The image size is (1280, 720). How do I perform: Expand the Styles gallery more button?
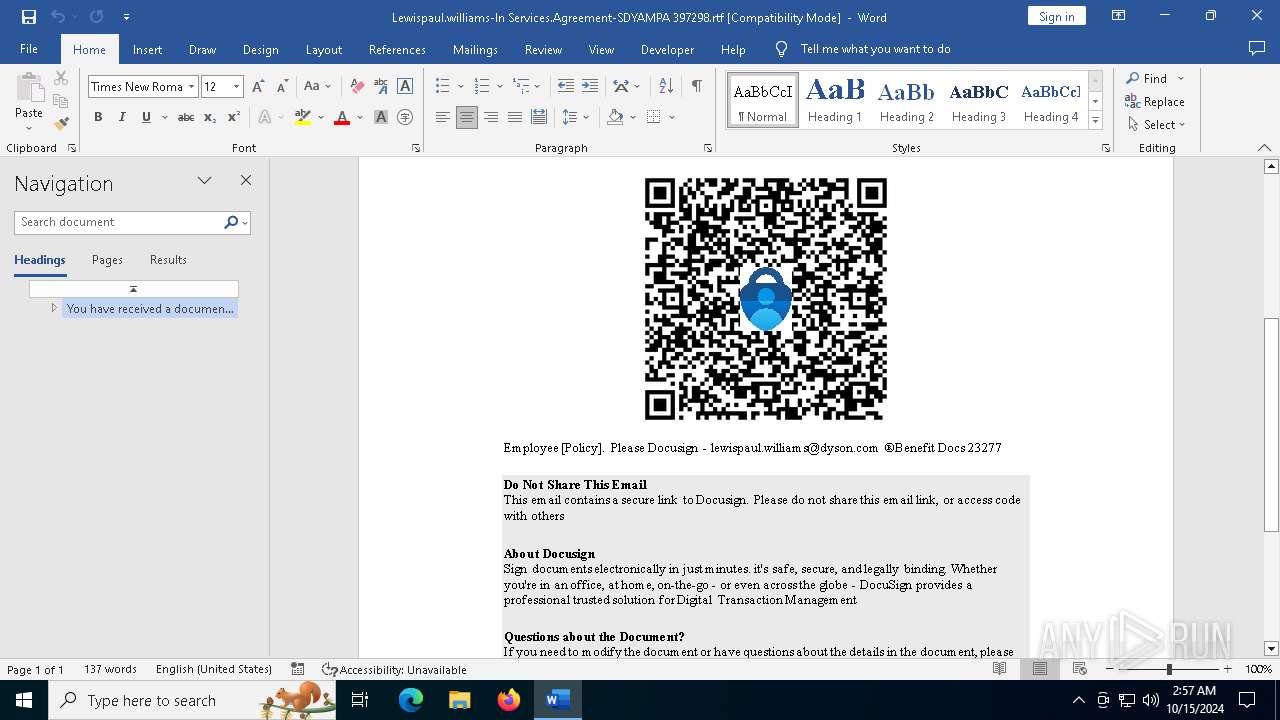(1095, 121)
